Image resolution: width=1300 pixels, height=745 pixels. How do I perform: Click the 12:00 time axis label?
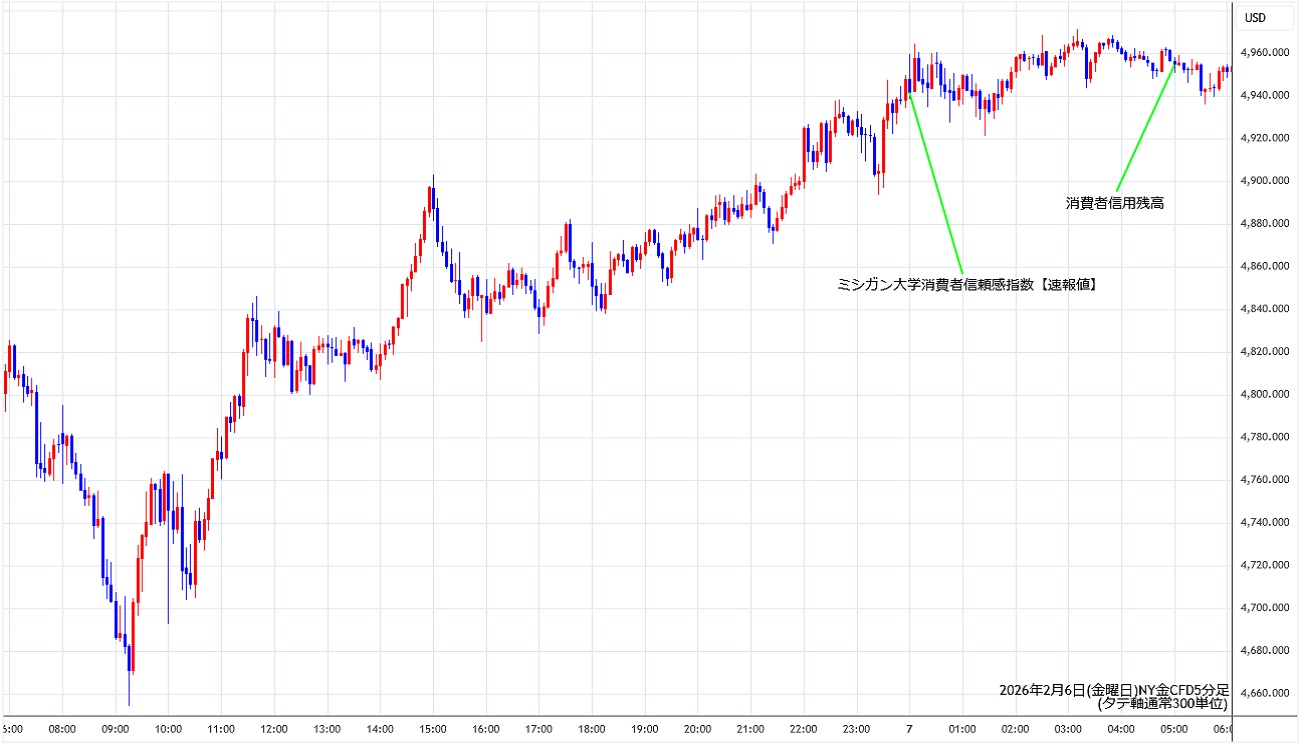pos(274,729)
